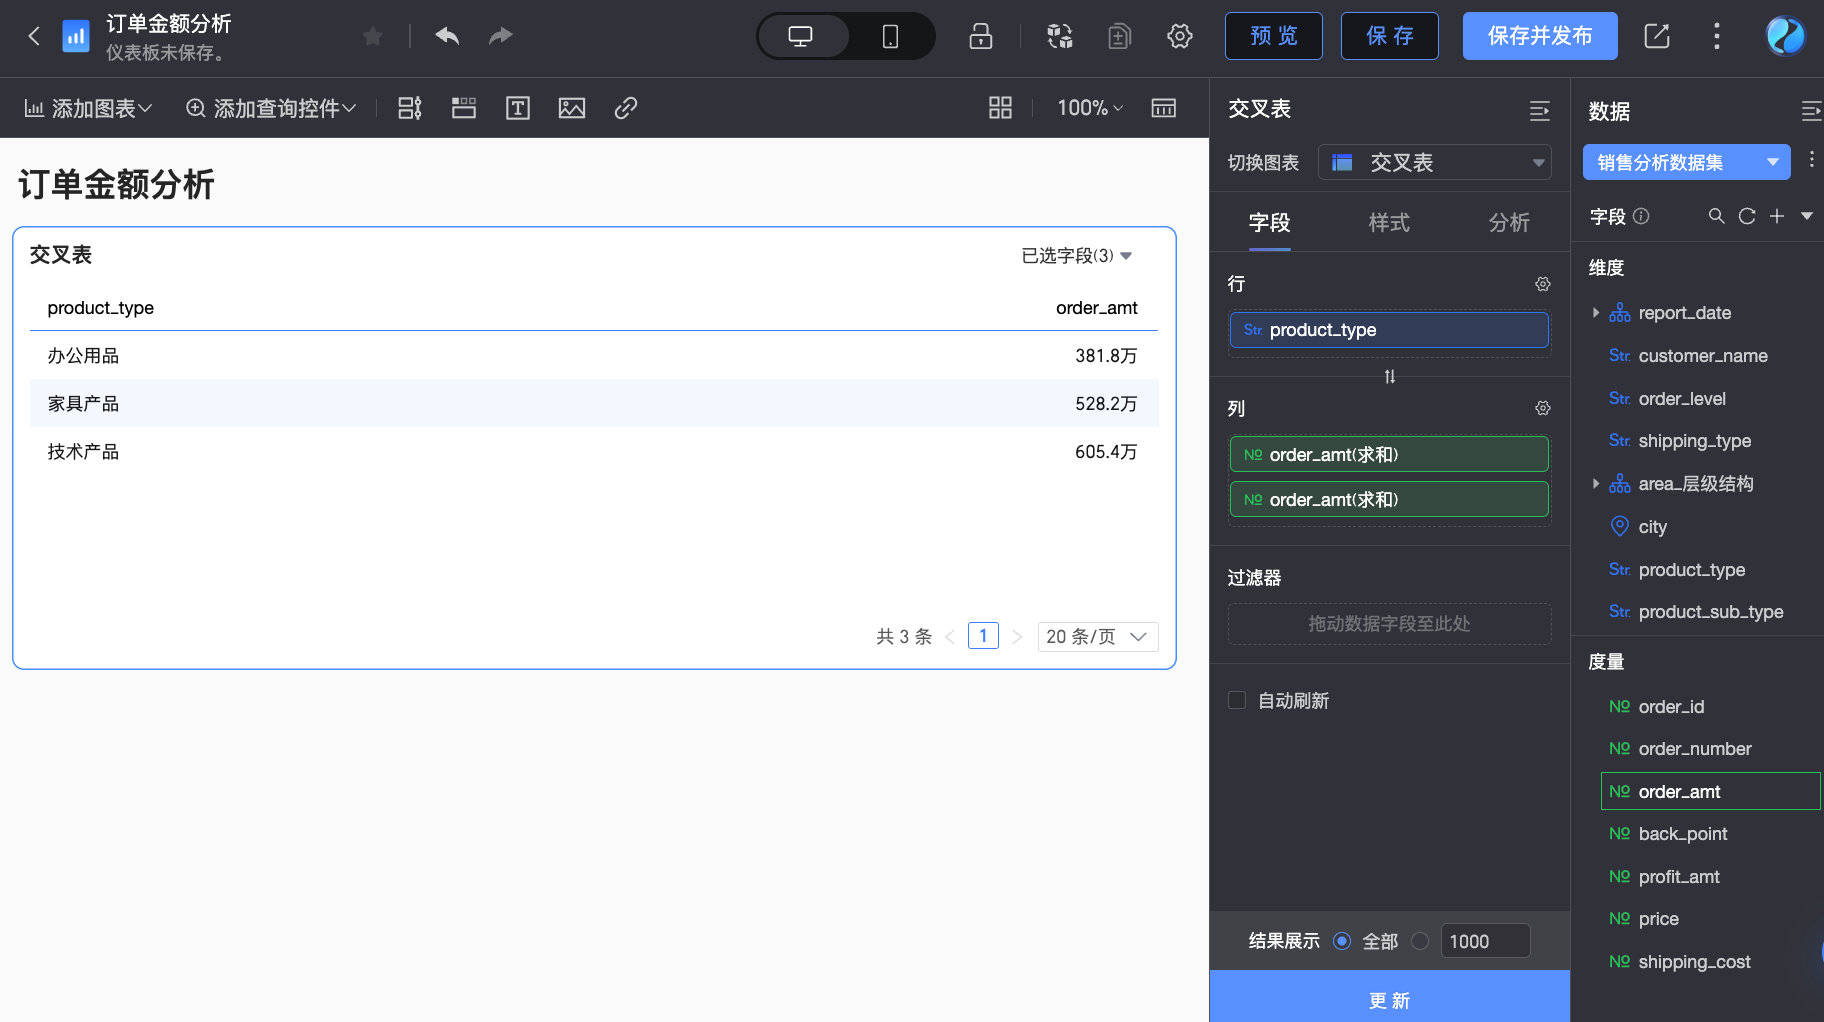Search fields with magnifier icon
The height and width of the screenshot is (1022, 1824).
(1716, 216)
